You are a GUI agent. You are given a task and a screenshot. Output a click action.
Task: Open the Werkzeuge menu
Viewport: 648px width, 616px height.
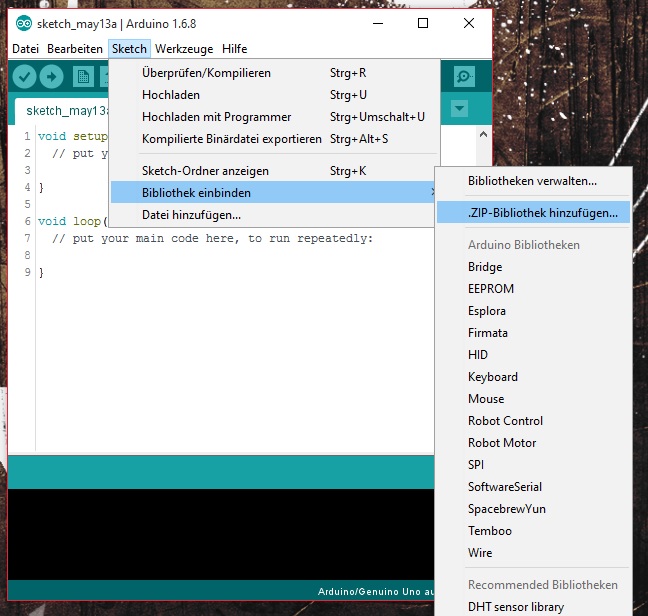184,49
